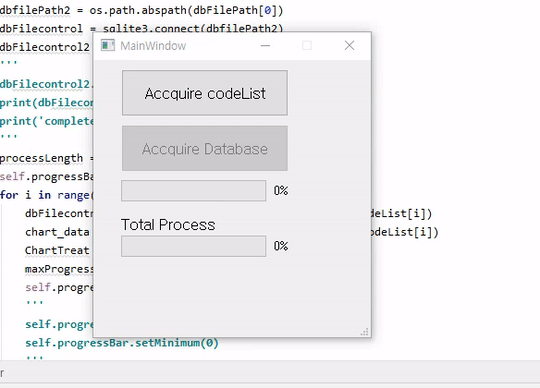
Task: Click the ChartTreat line in code editor
Action: [x=57, y=250]
